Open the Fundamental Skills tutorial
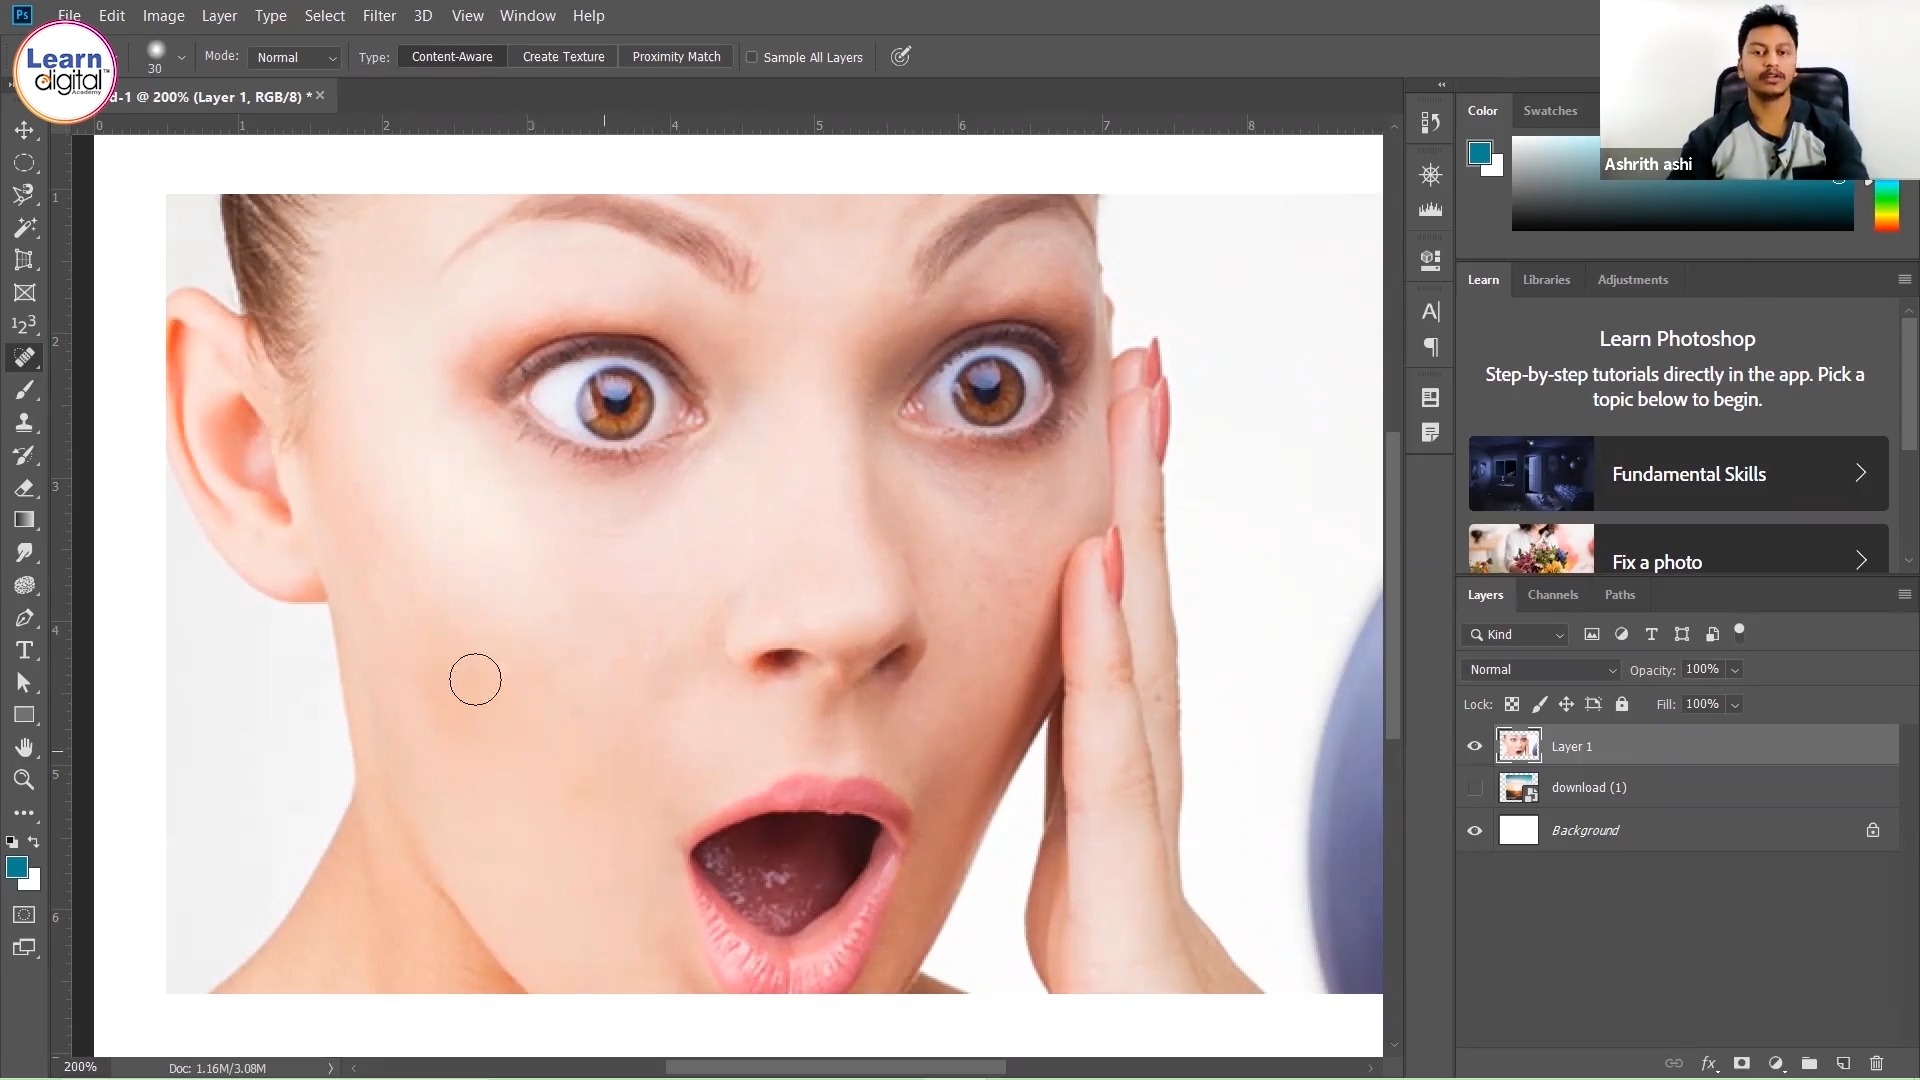1920x1080 pixels. (1678, 473)
